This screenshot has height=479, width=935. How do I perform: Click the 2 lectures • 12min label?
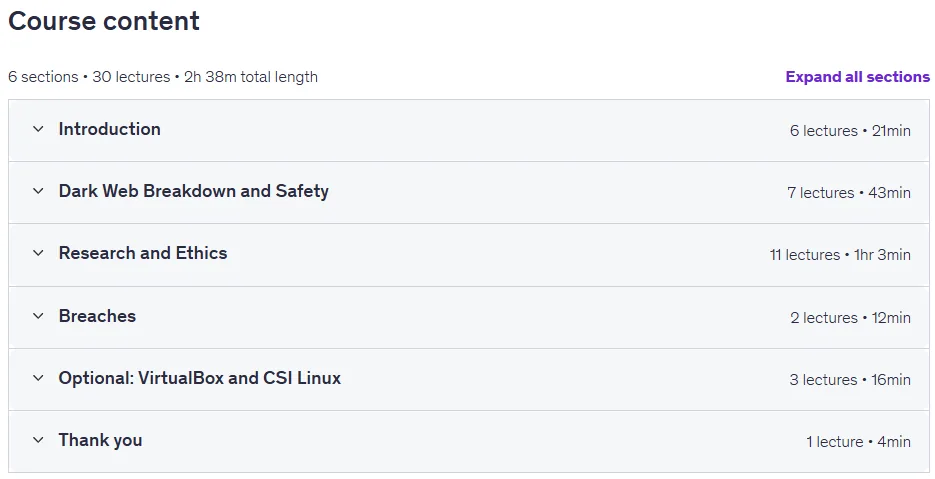point(851,317)
